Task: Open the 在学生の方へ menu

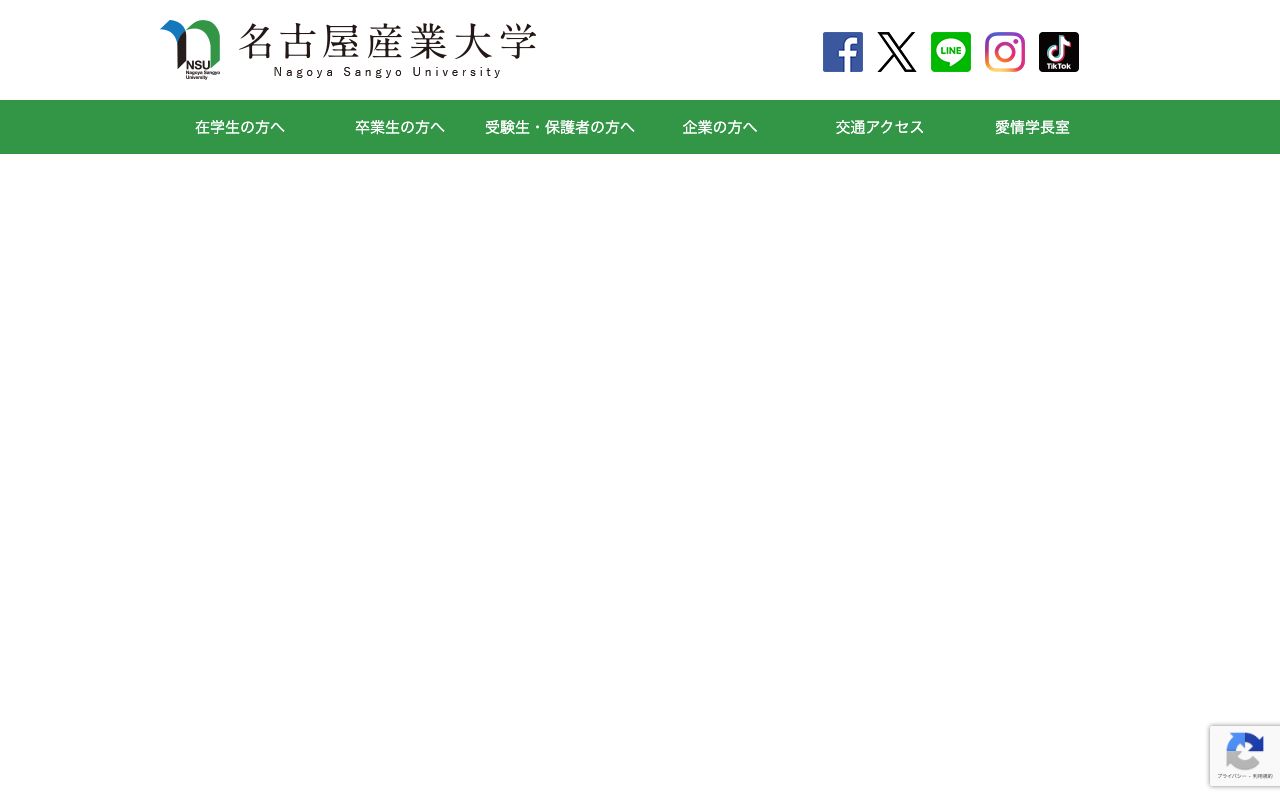Action: [x=240, y=127]
